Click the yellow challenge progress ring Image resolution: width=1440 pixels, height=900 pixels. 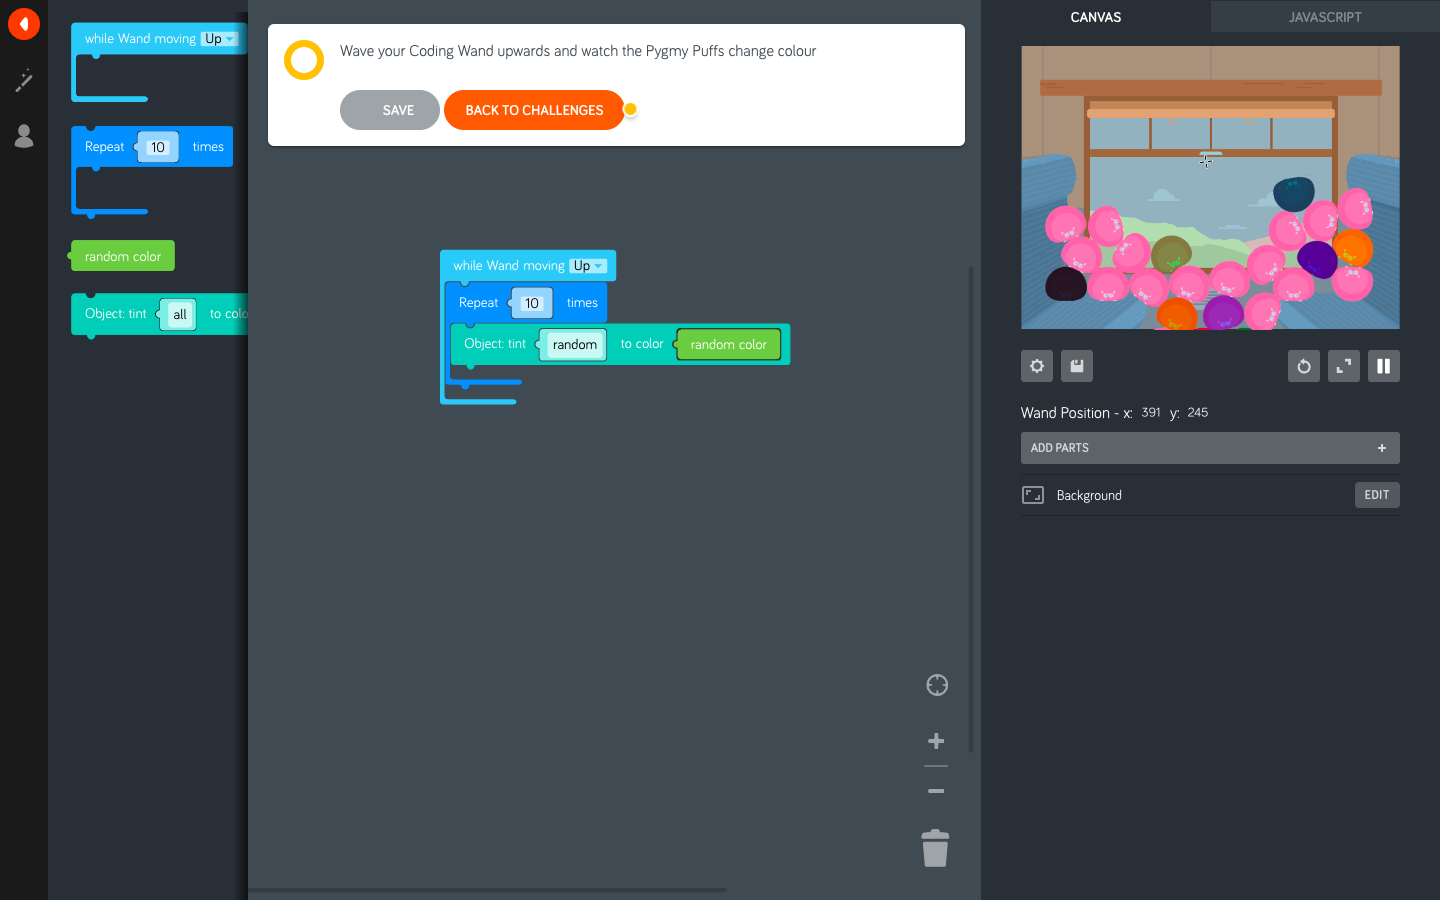pyautogui.click(x=304, y=60)
